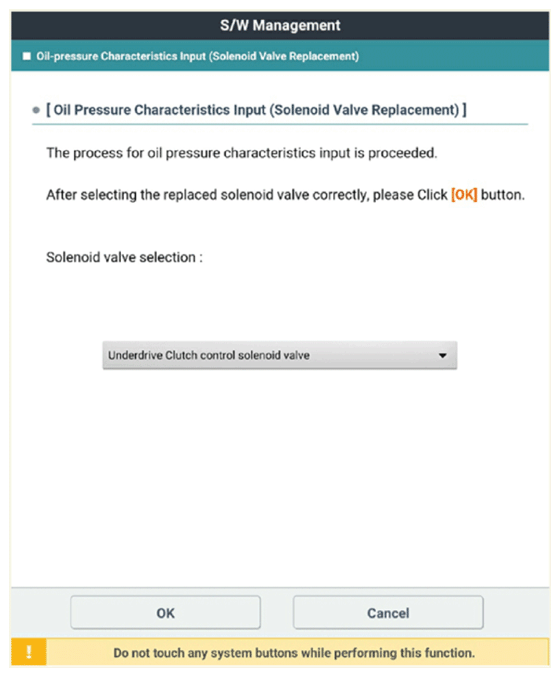Click the teal divider line under heading
This screenshot has height=677, width=560.
click(280, 124)
